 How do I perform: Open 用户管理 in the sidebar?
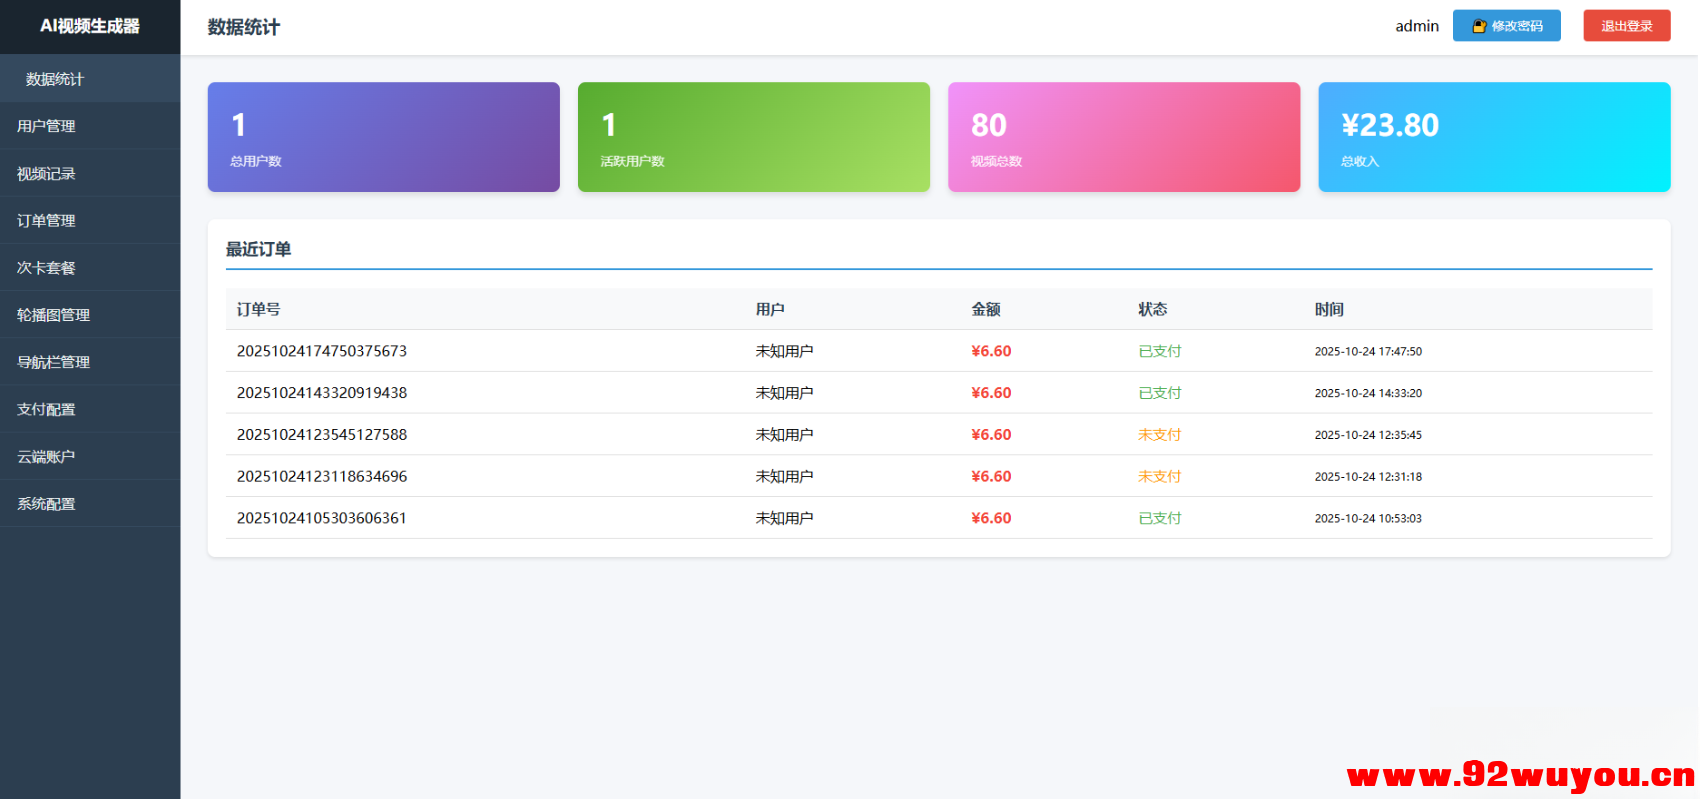(47, 126)
